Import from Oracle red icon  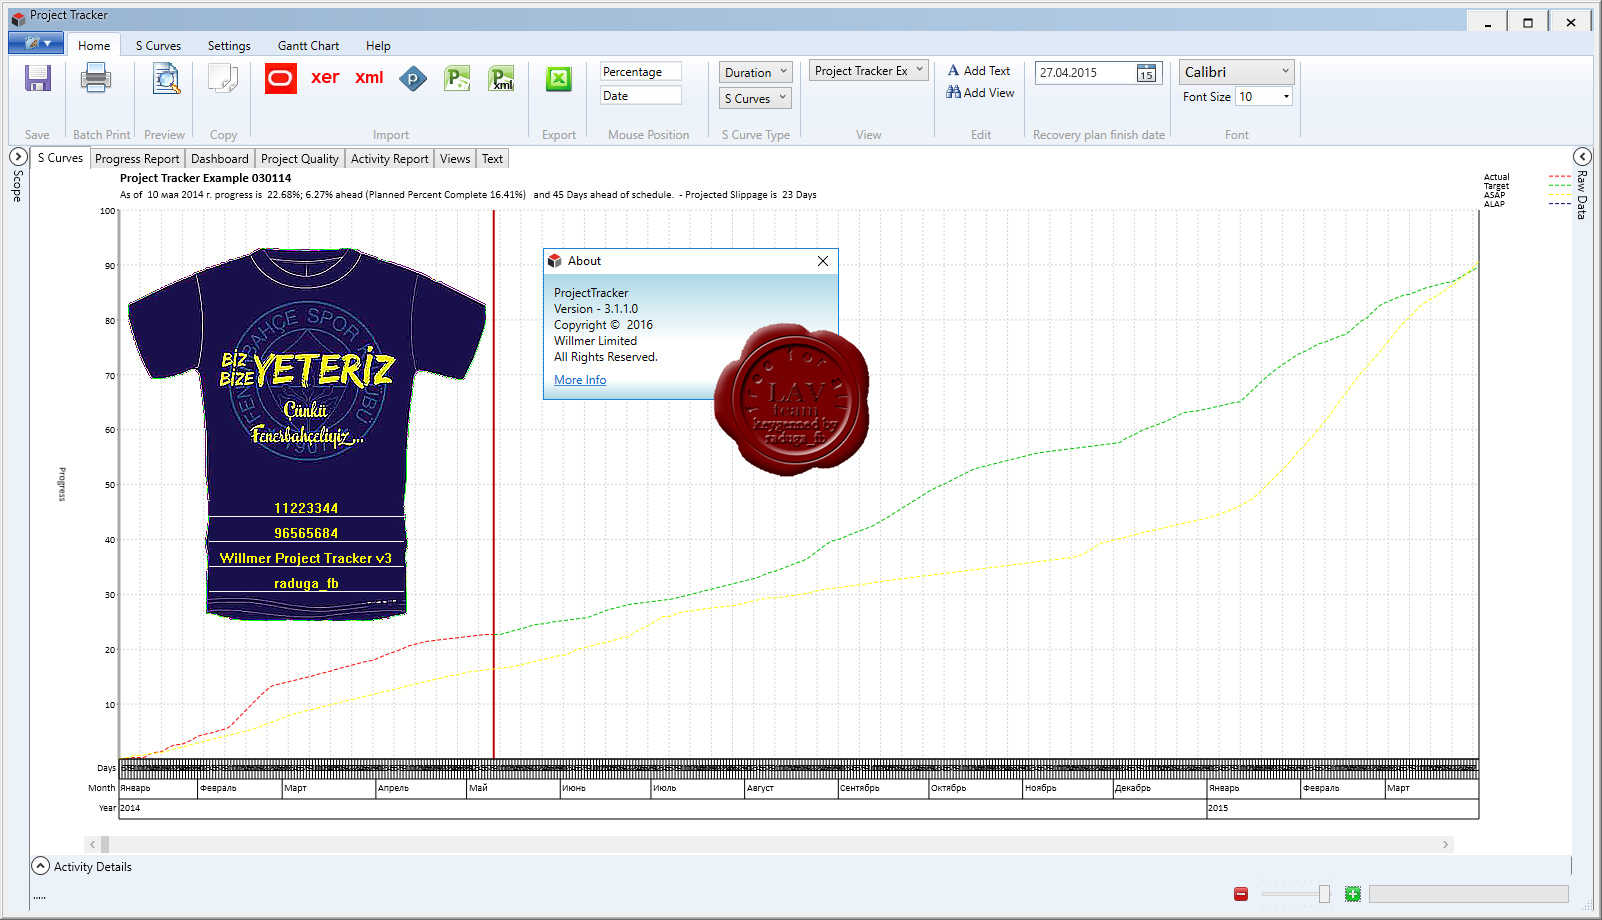pyautogui.click(x=281, y=78)
